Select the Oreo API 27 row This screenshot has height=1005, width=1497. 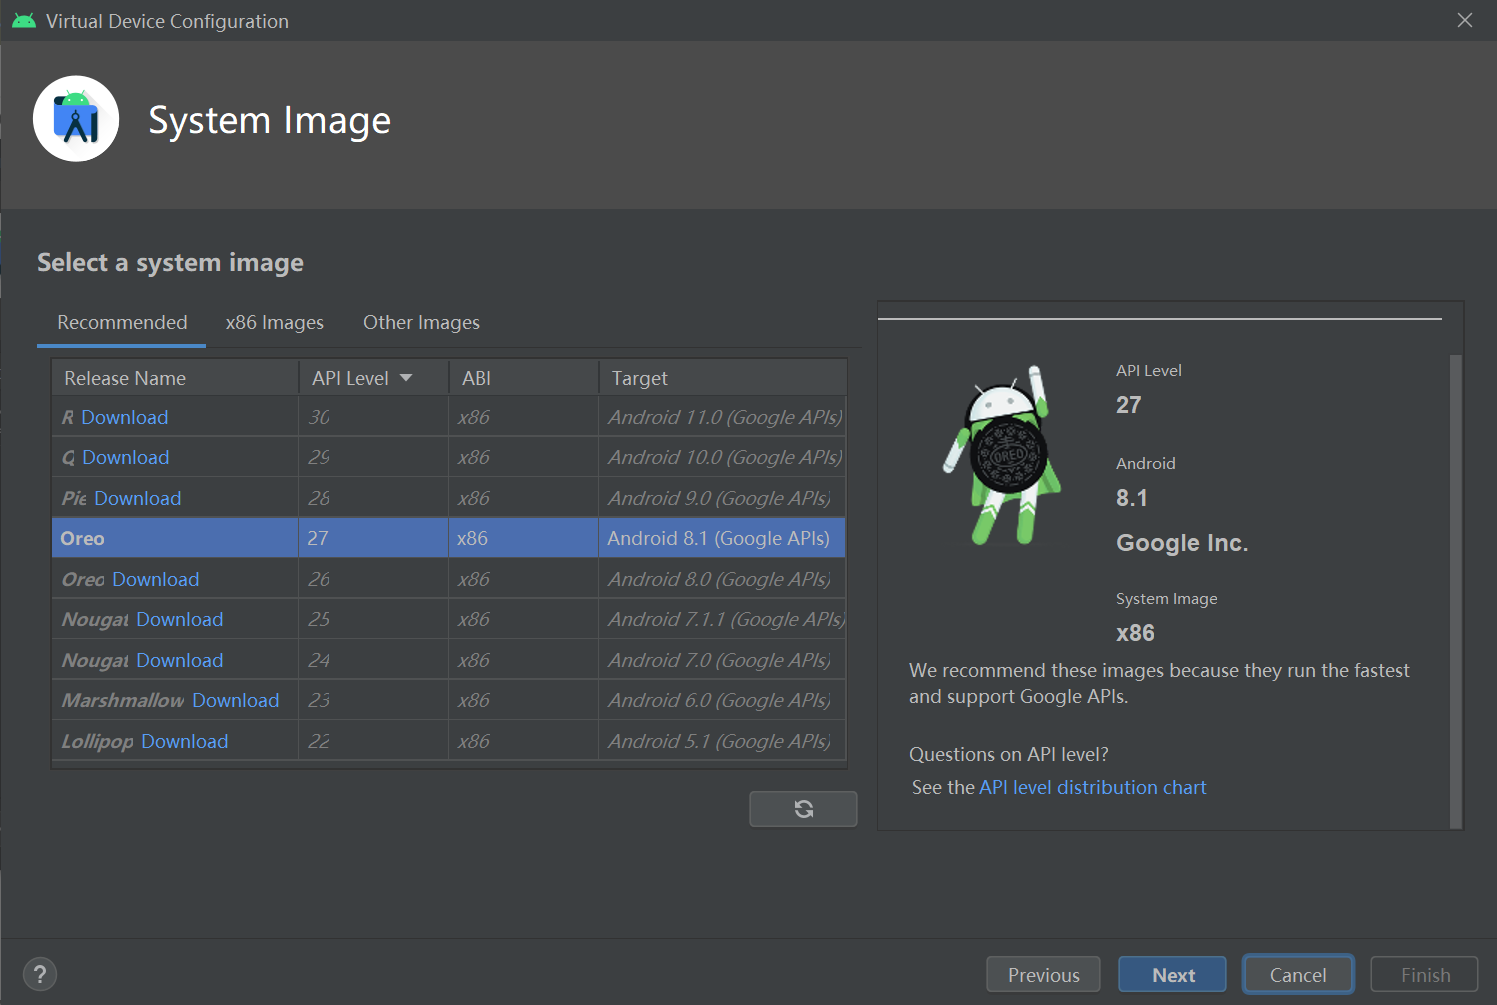449,538
